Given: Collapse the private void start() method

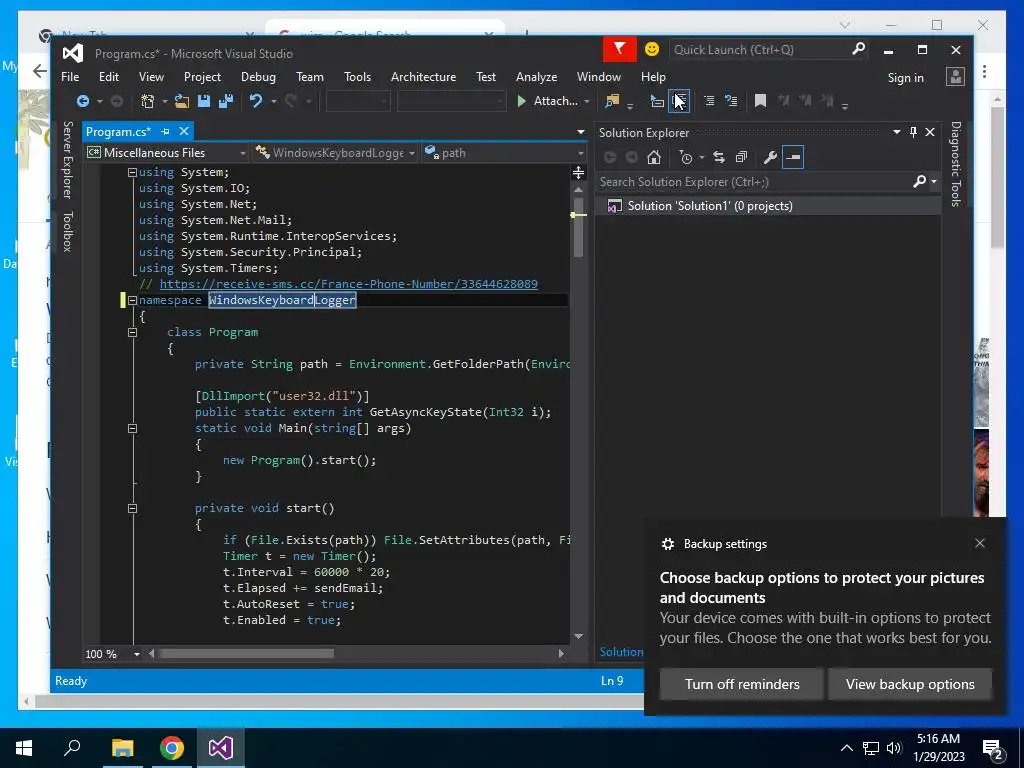Looking at the screenshot, I should coord(132,509).
